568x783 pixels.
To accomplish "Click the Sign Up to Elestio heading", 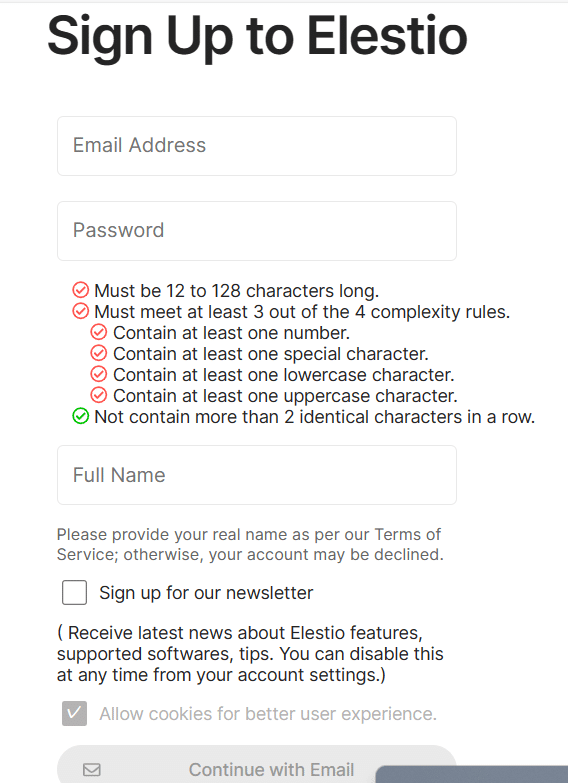I will 257,36.
